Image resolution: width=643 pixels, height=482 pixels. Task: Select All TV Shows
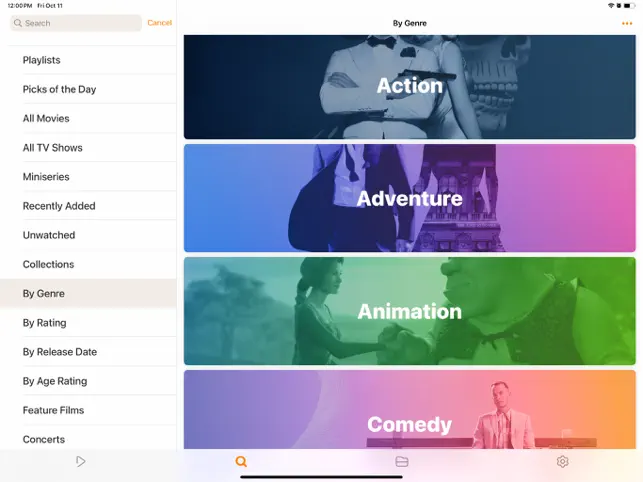tap(88, 147)
